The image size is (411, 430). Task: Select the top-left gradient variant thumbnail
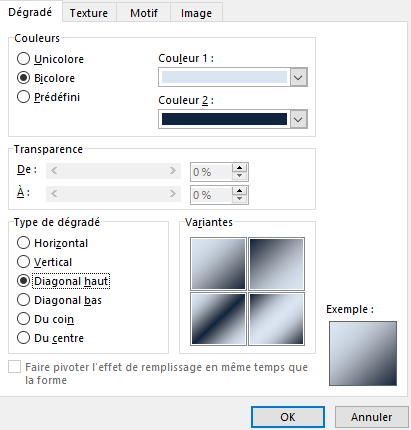218,263
